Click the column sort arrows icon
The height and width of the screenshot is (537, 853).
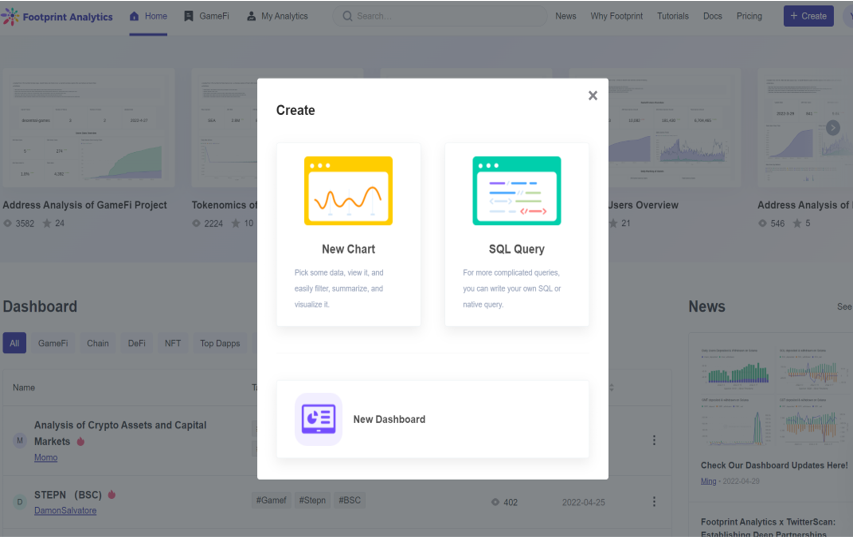[611, 387]
